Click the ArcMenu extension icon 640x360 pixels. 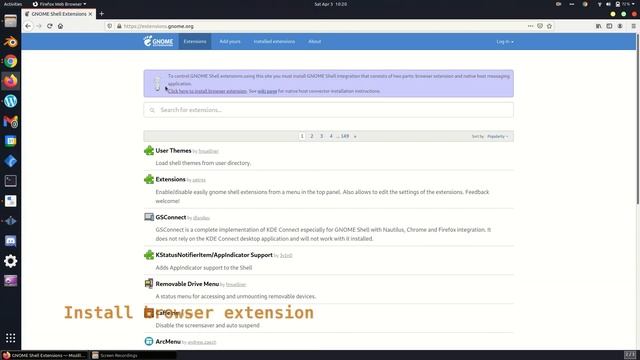pos(149,341)
